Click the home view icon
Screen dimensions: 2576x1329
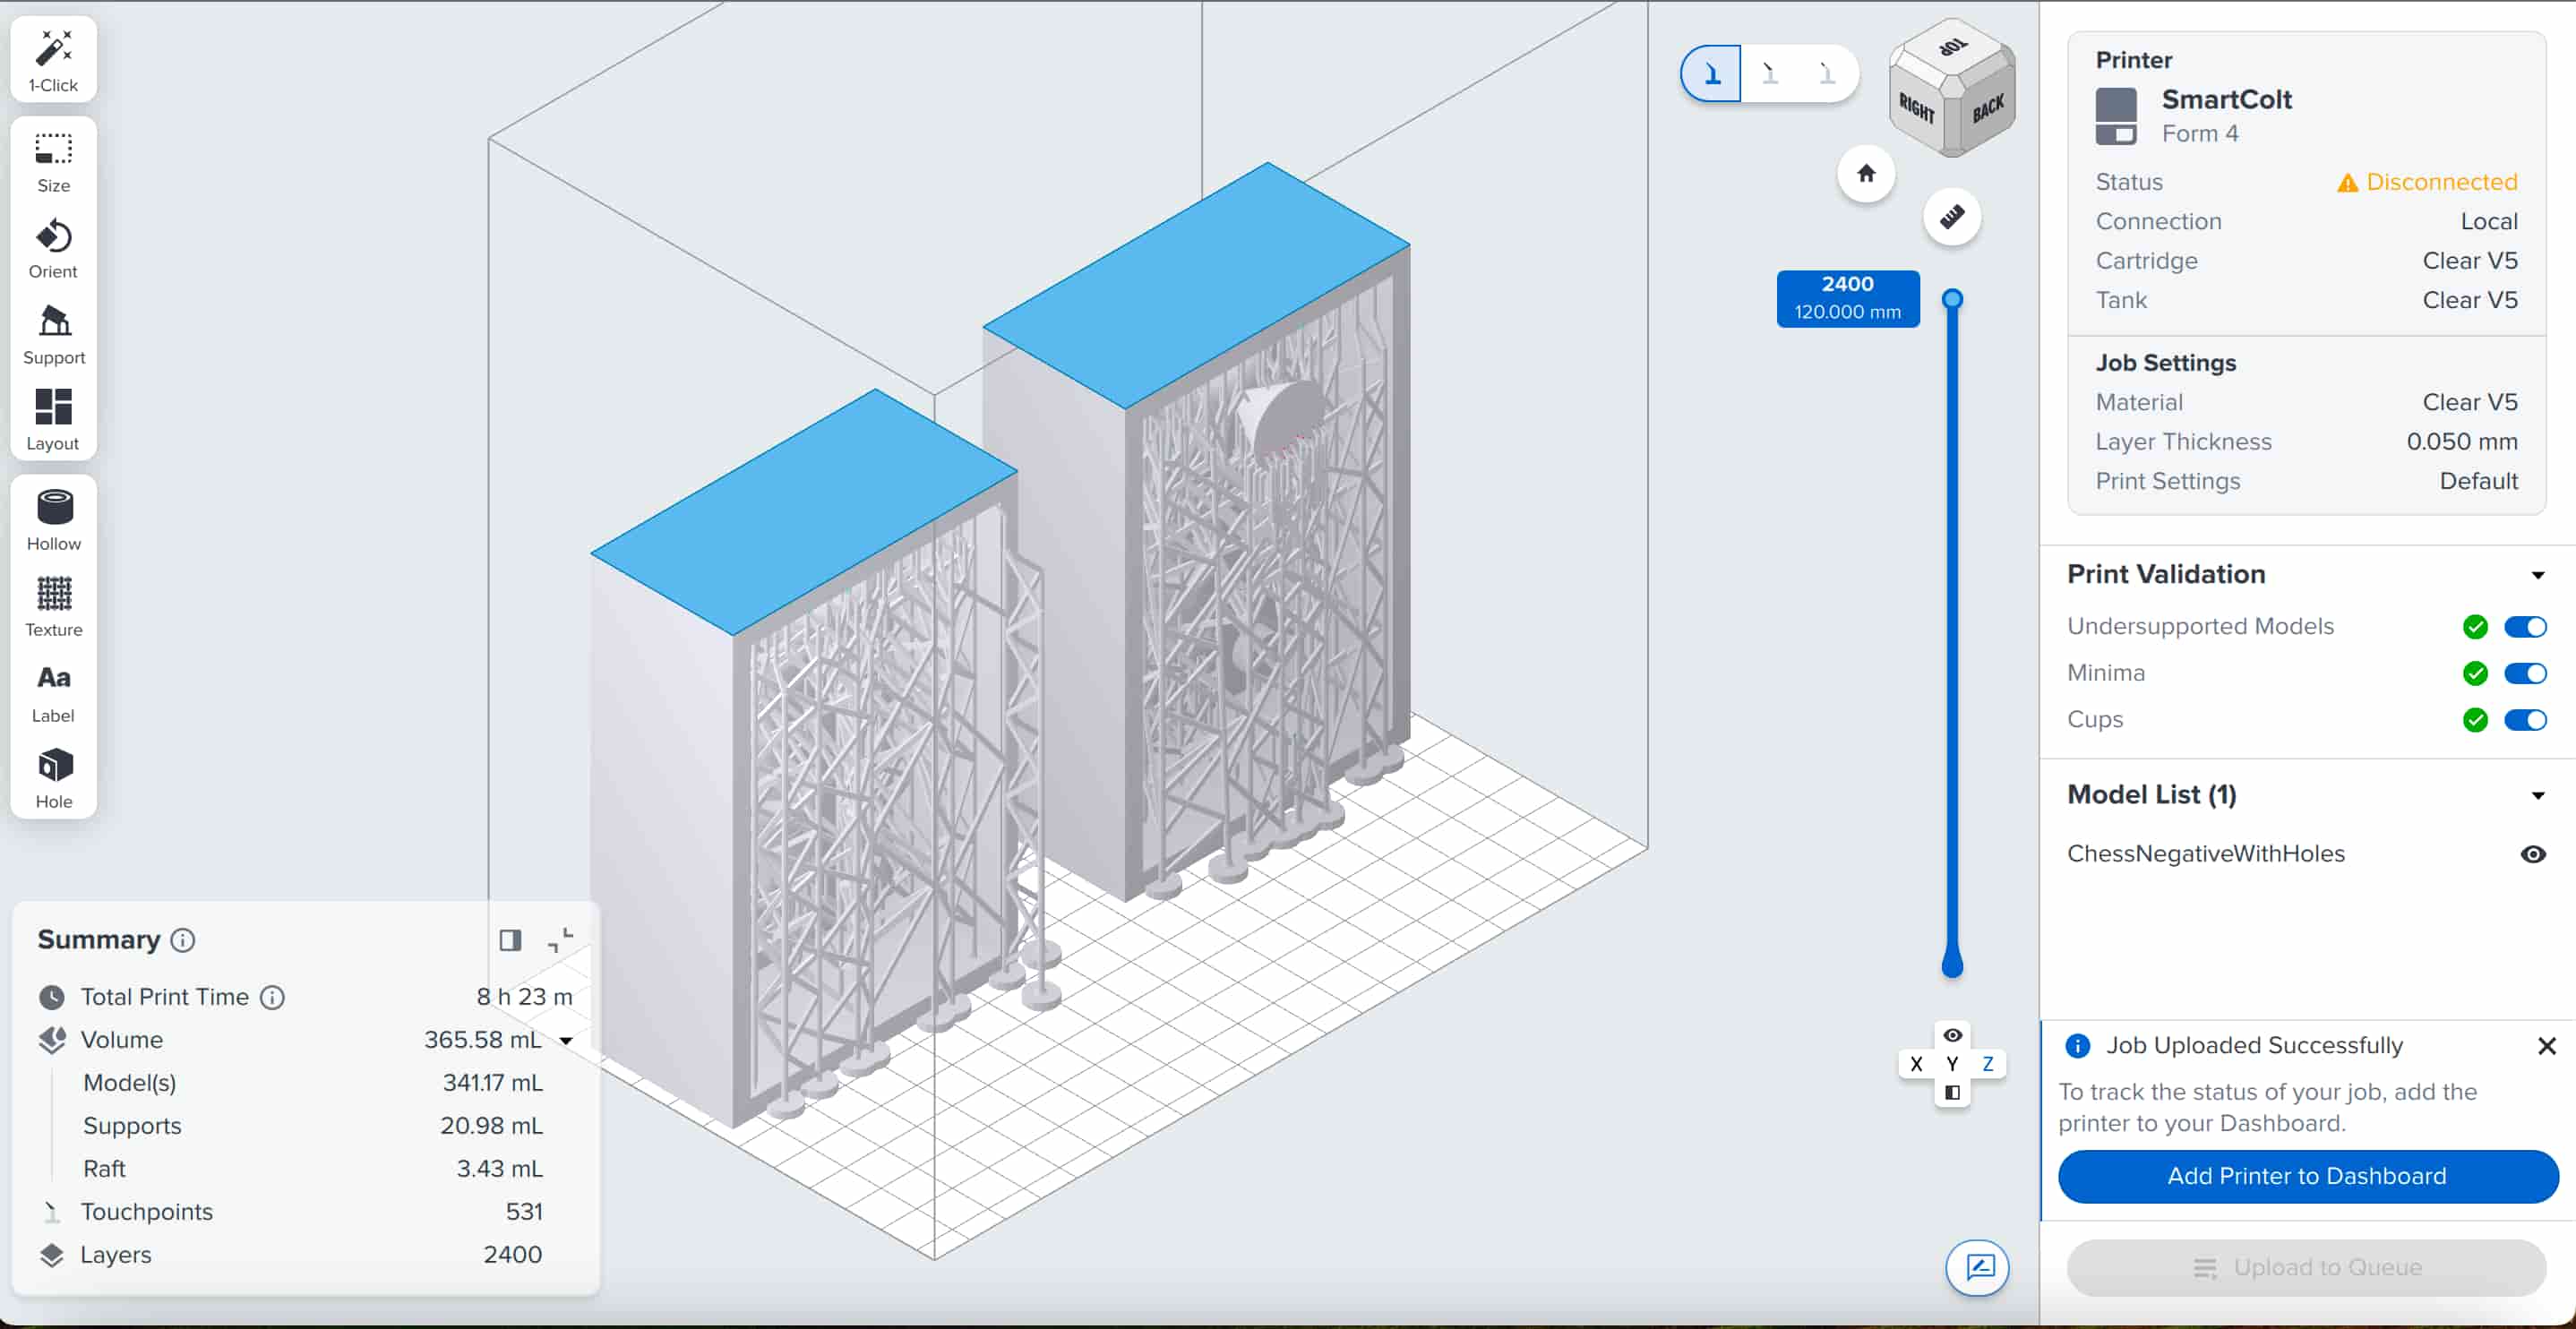pyautogui.click(x=1865, y=174)
